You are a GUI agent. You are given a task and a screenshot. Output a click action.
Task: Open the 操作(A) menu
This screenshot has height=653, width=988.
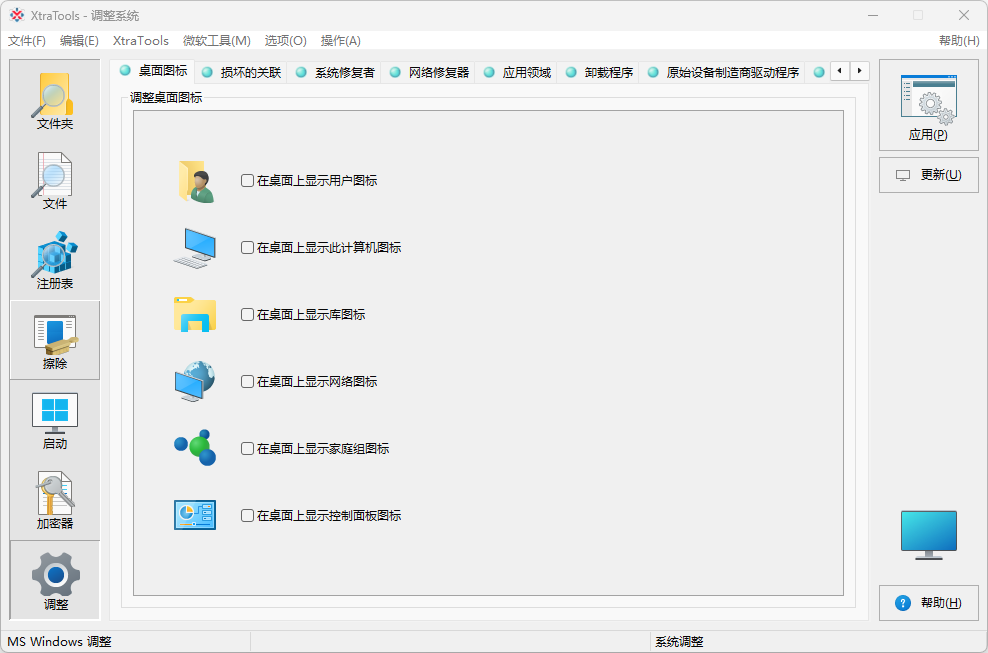(x=341, y=41)
